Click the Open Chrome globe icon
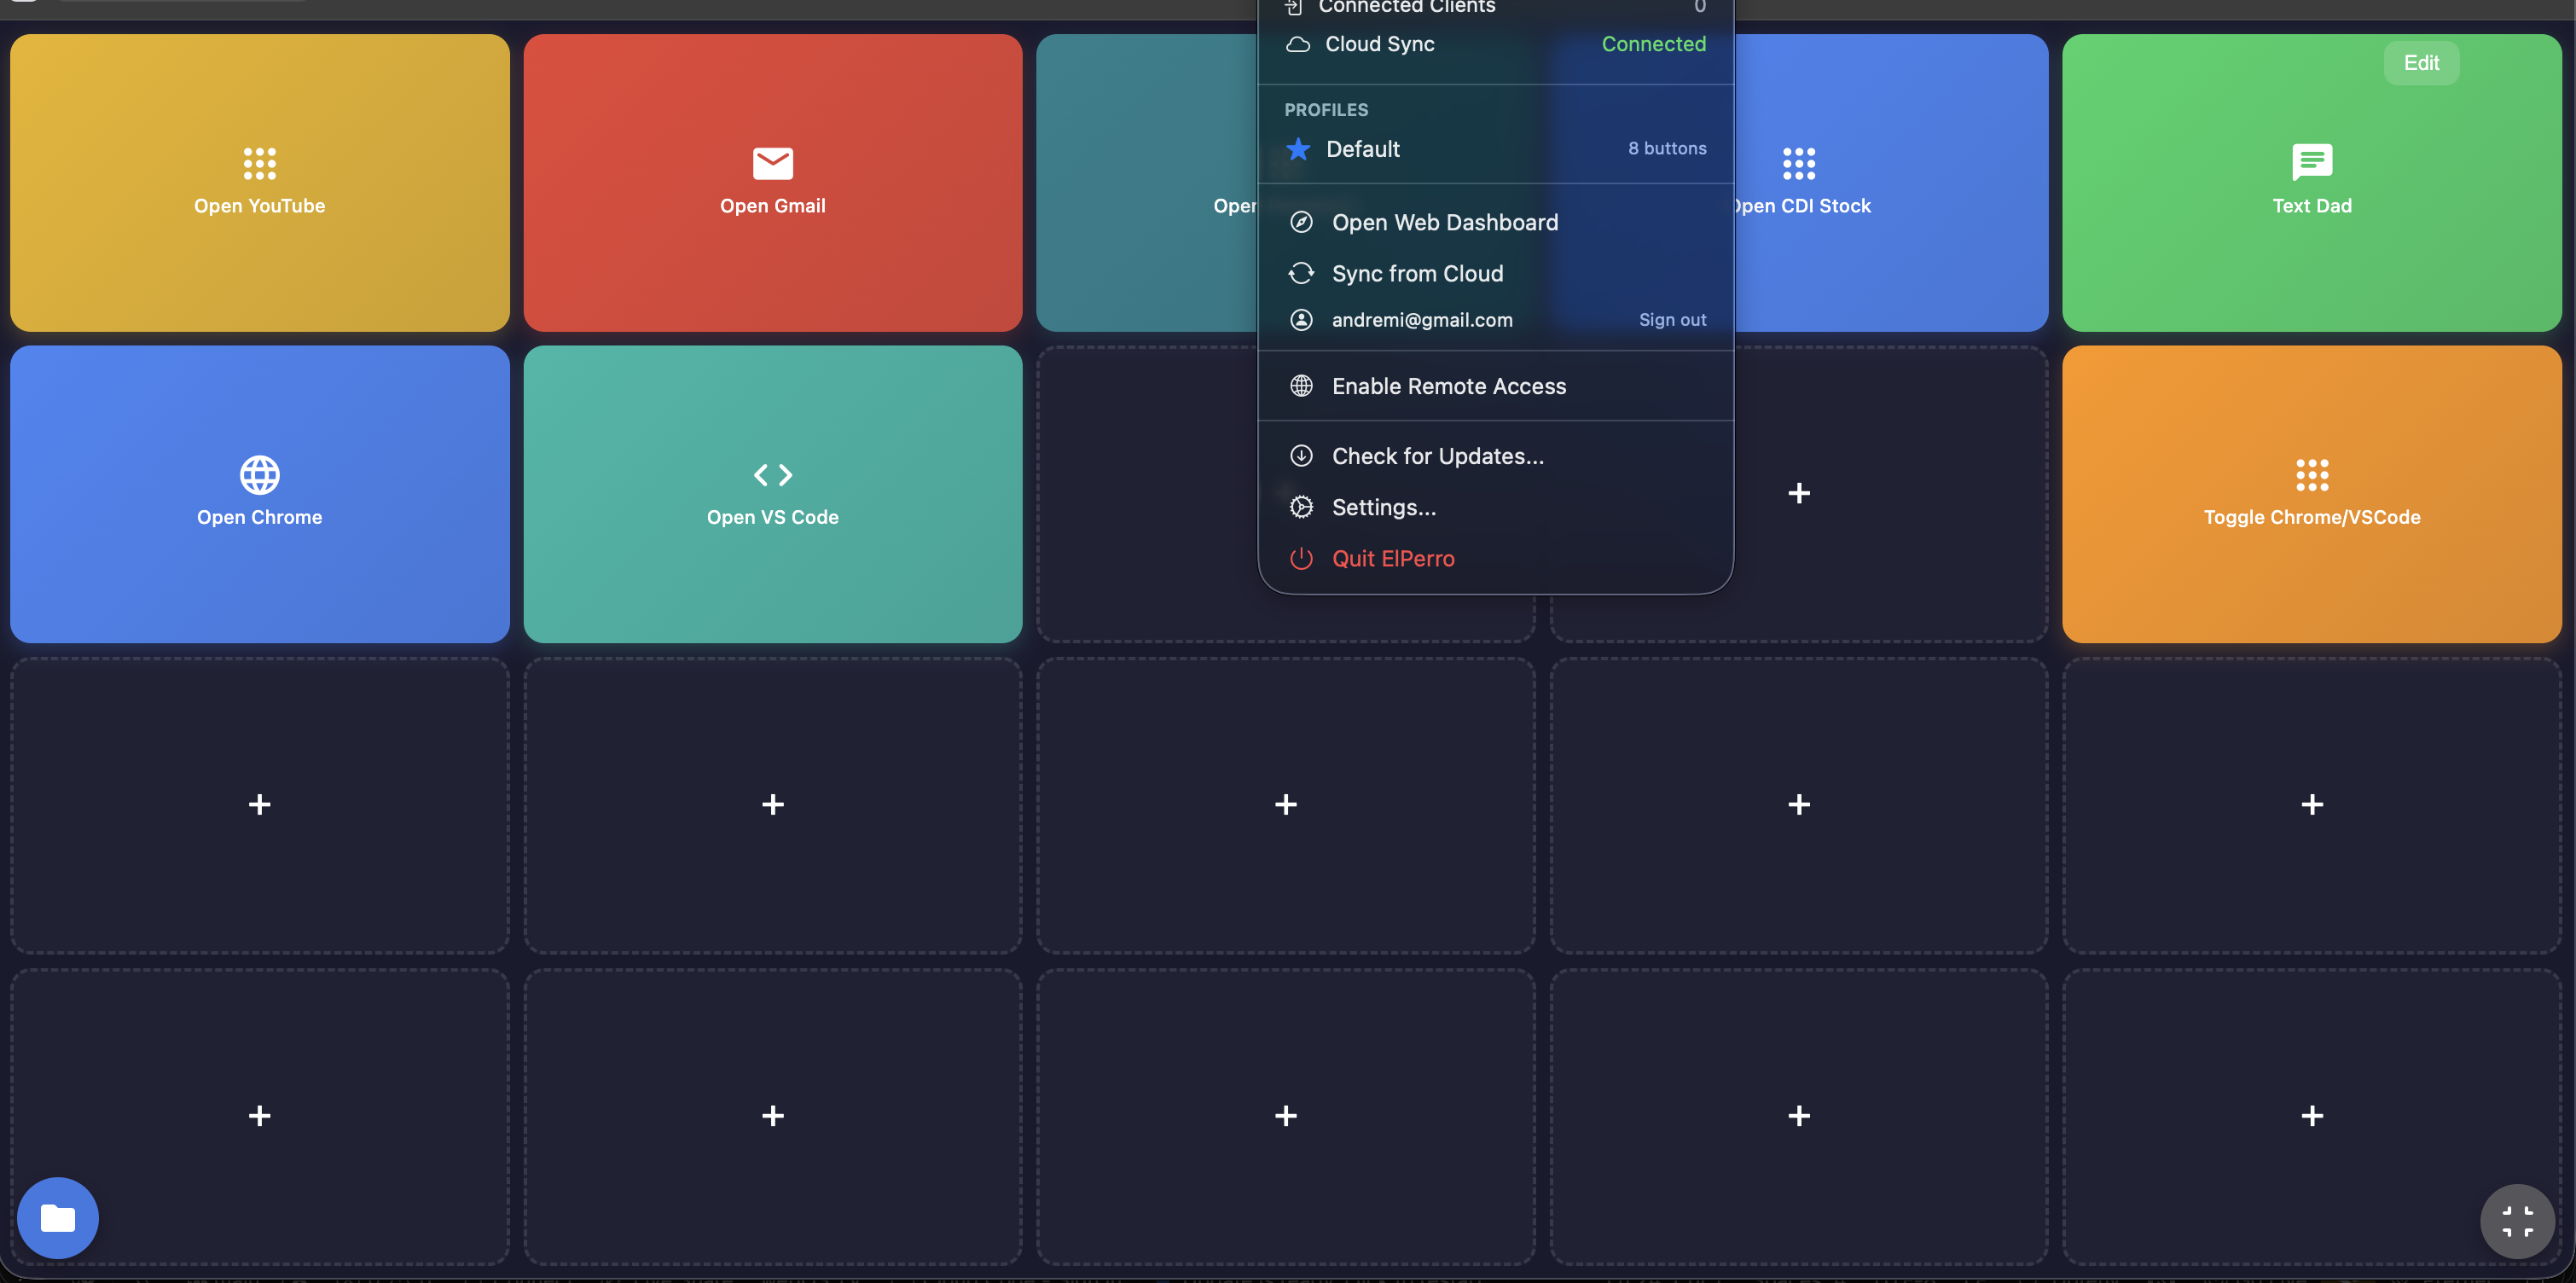The width and height of the screenshot is (2576, 1283). click(259, 474)
